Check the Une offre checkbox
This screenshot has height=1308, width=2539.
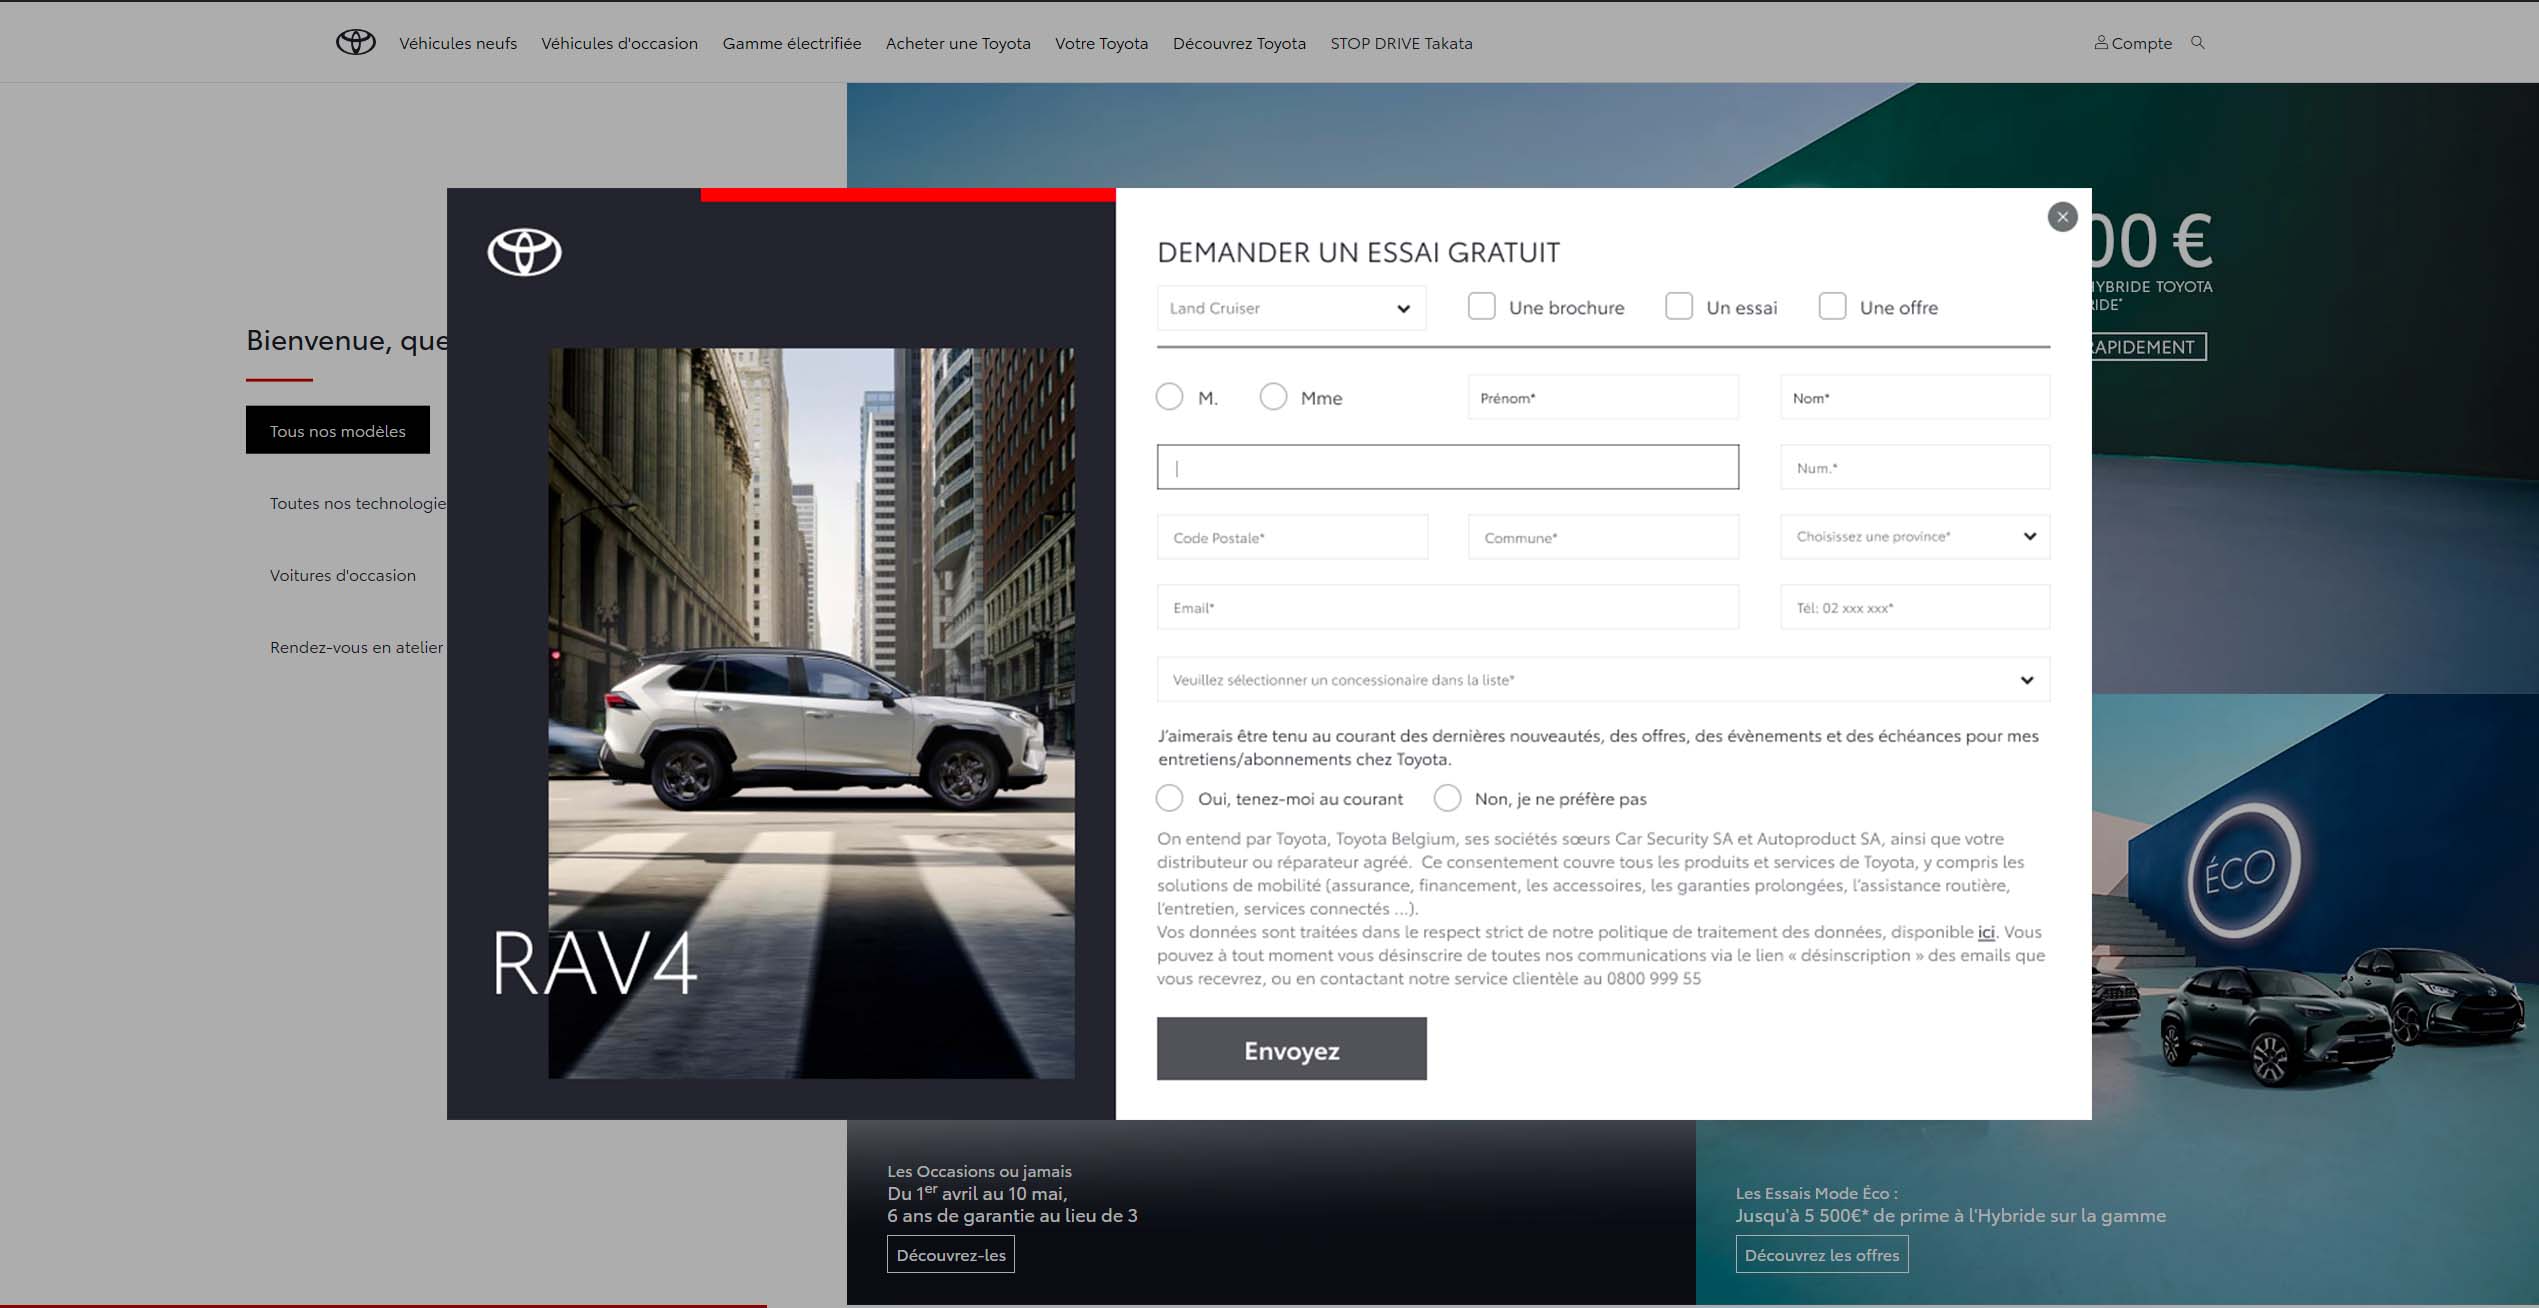pos(1832,306)
